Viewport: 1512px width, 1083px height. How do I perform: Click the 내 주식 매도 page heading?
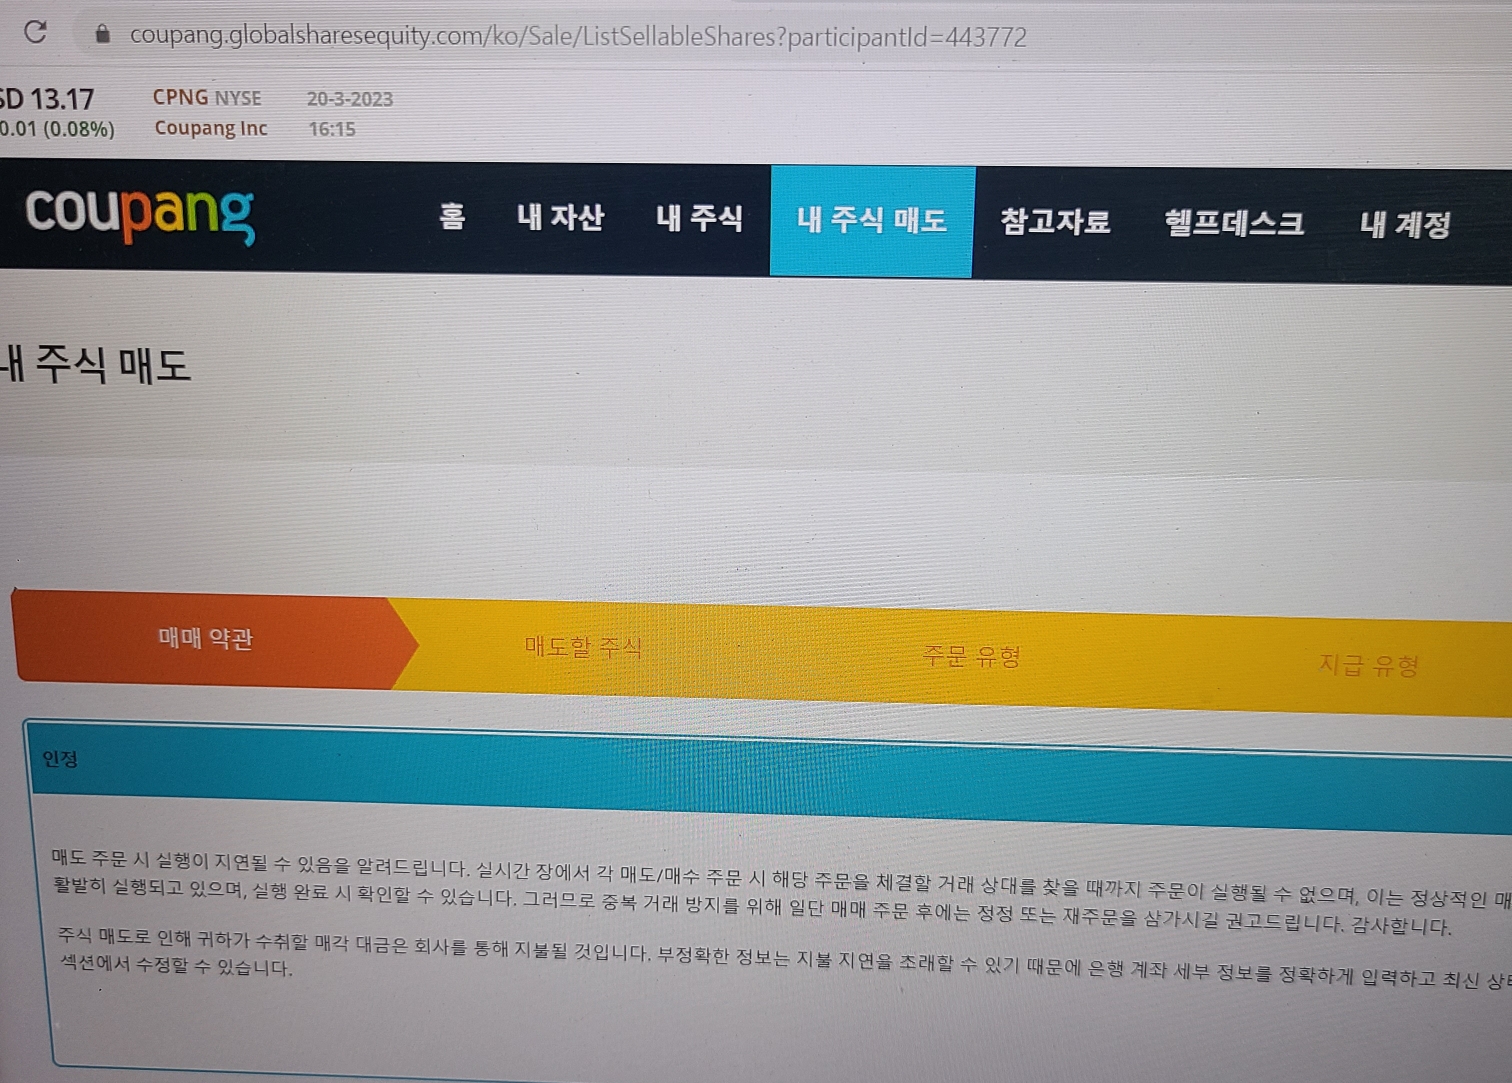[x=96, y=364]
